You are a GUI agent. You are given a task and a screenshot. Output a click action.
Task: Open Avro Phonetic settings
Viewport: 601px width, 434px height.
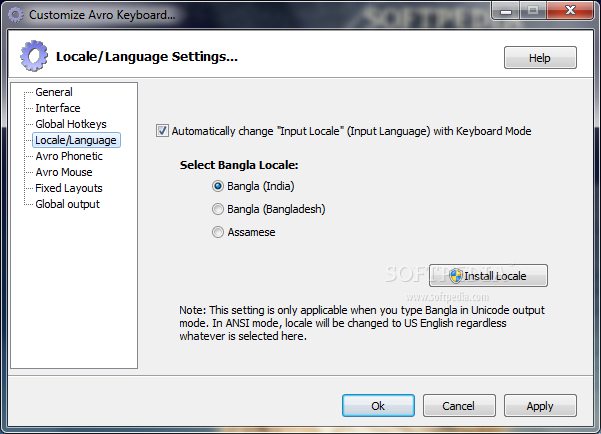pos(69,156)
